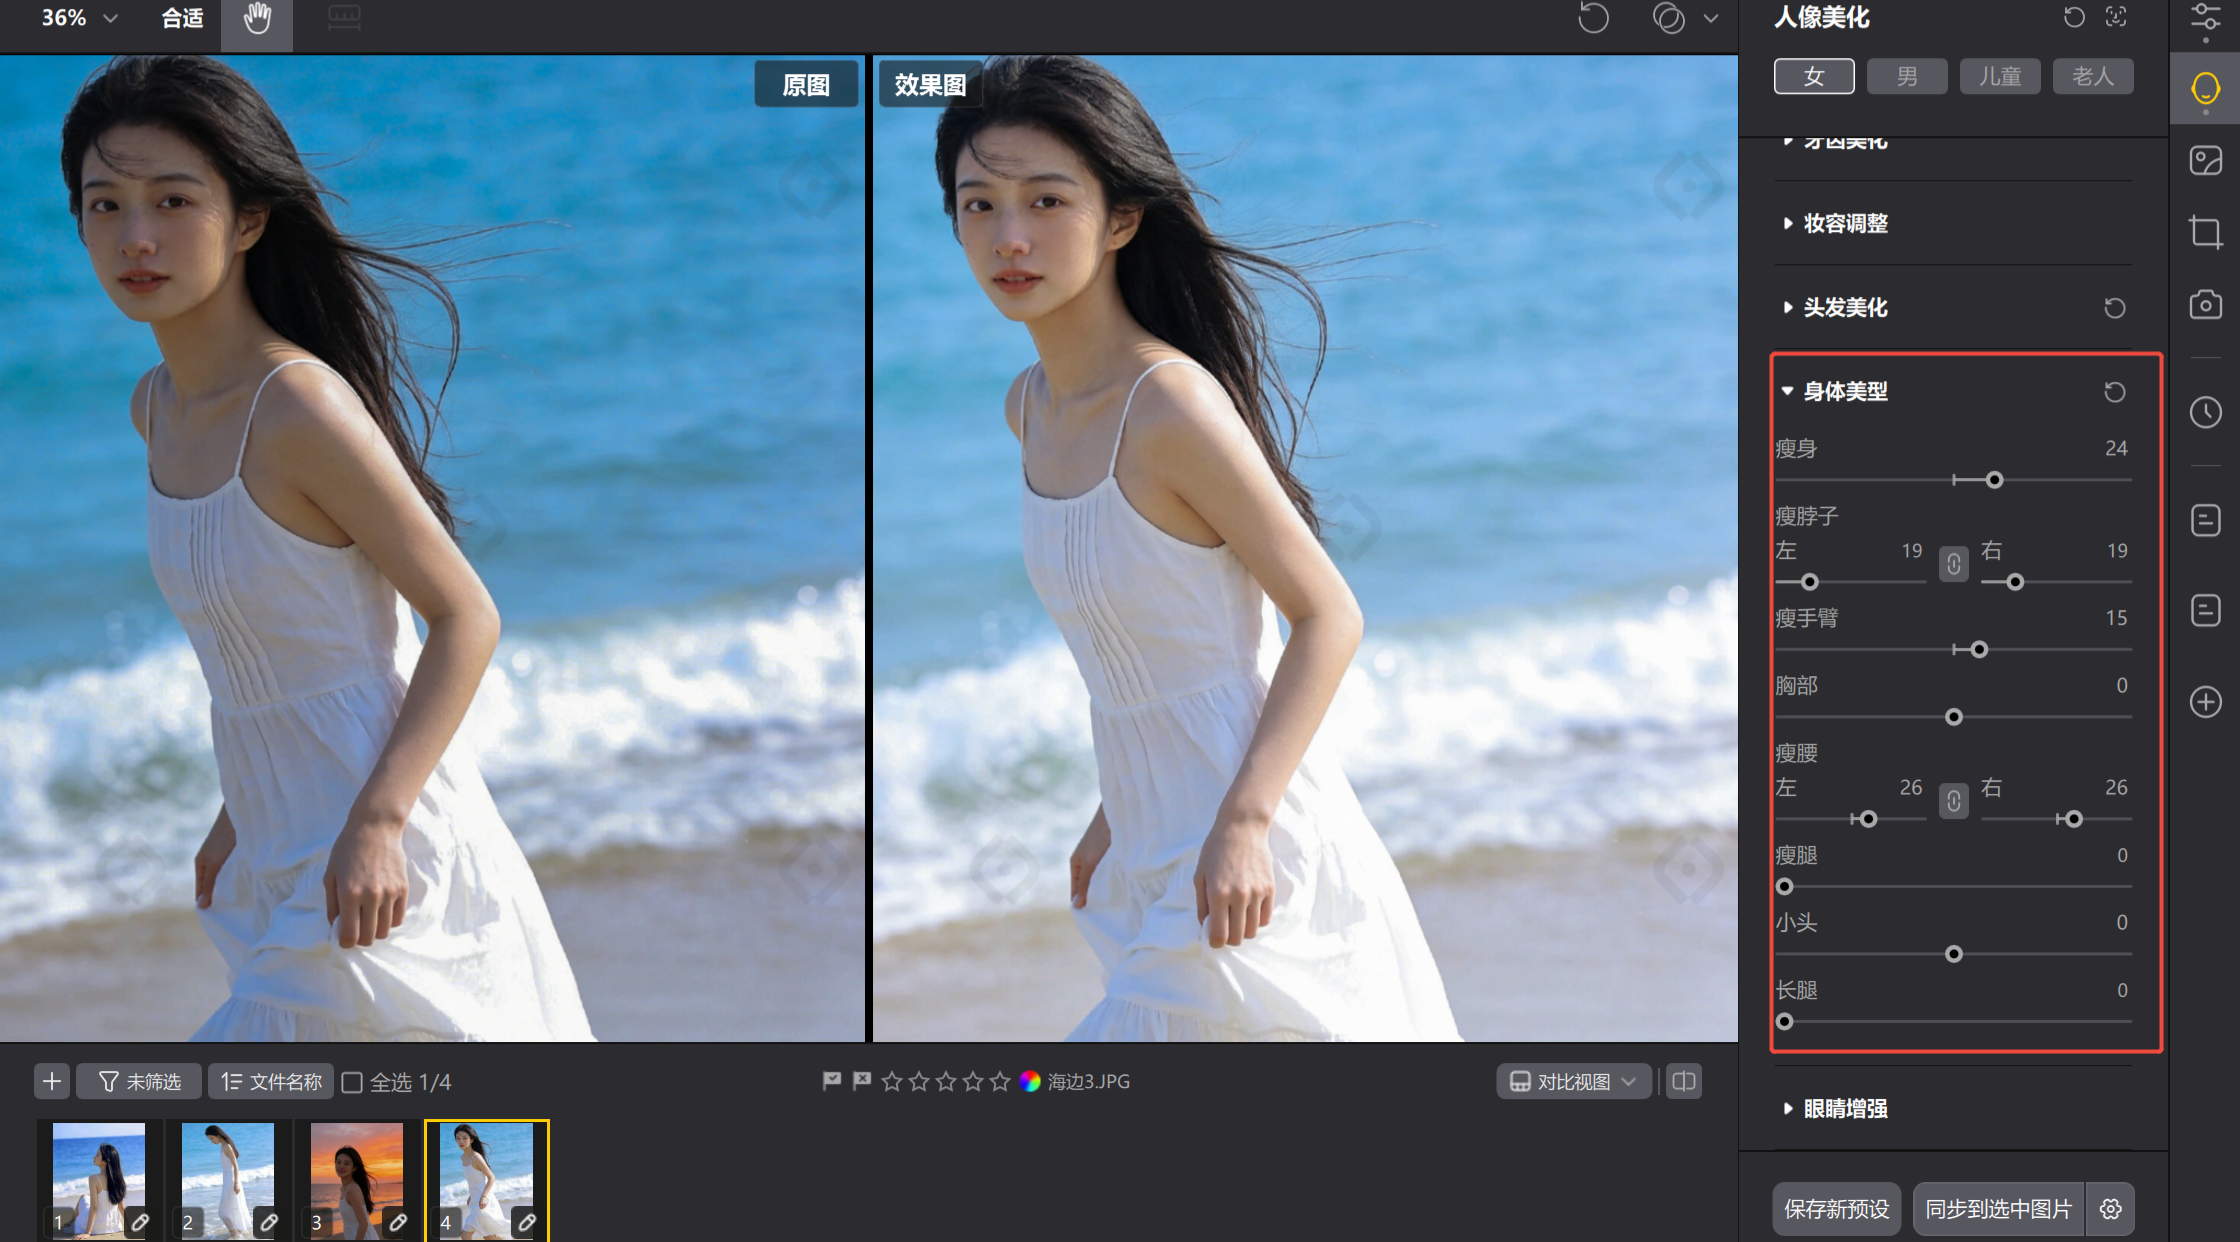Open the portrait beautify face icon panel

(2205, 90)
